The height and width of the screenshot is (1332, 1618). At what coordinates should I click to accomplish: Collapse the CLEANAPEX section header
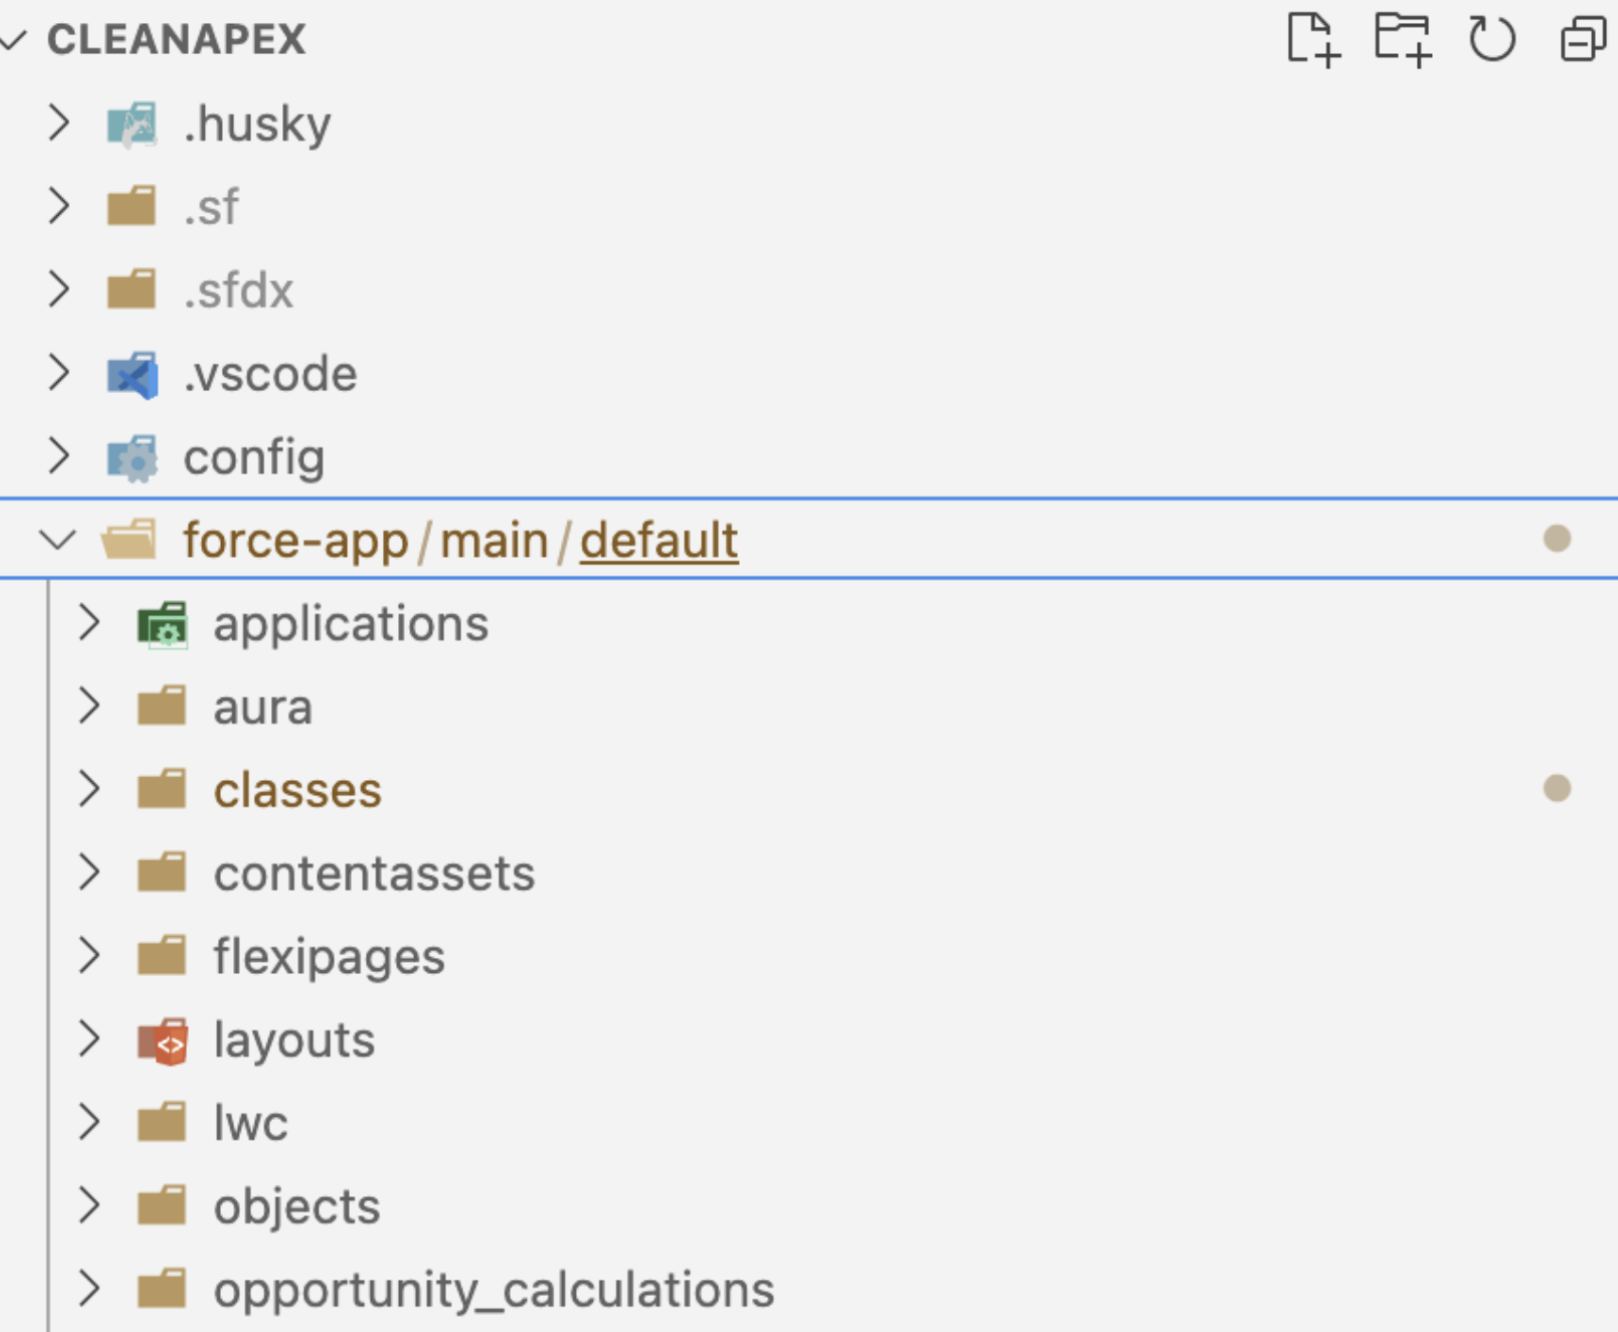coord(14,40)
